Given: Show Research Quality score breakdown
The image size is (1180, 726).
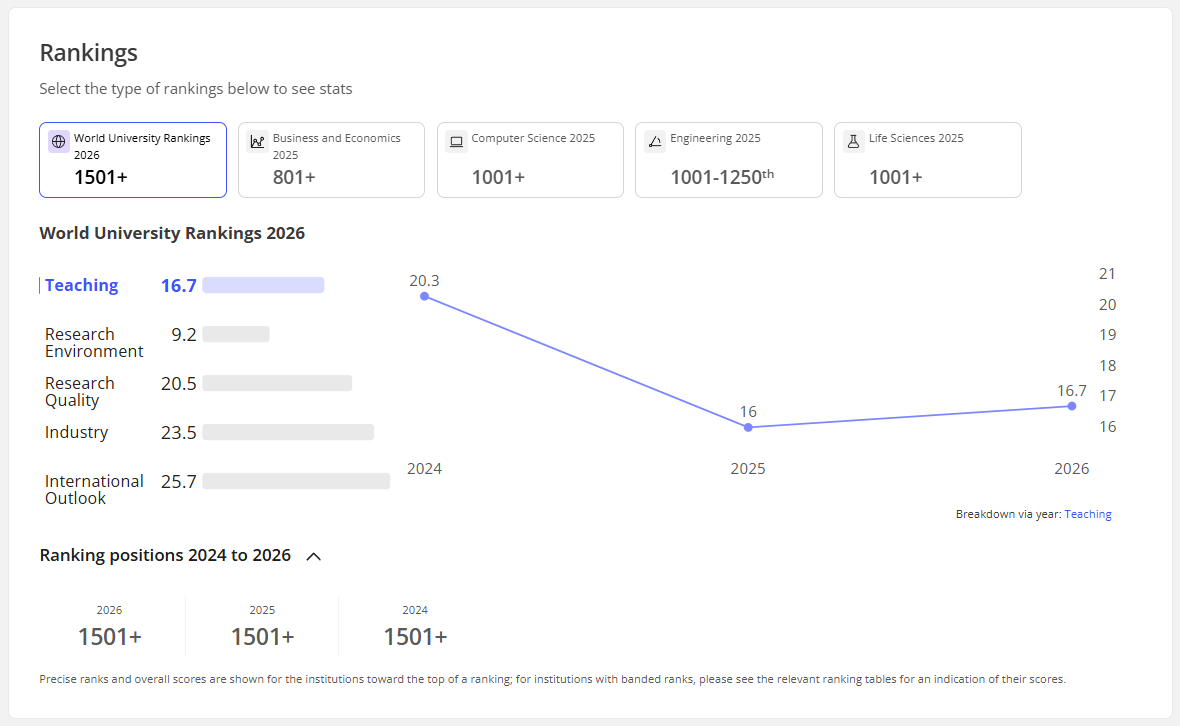Looking at the screenshot, I should click(80, 392).
